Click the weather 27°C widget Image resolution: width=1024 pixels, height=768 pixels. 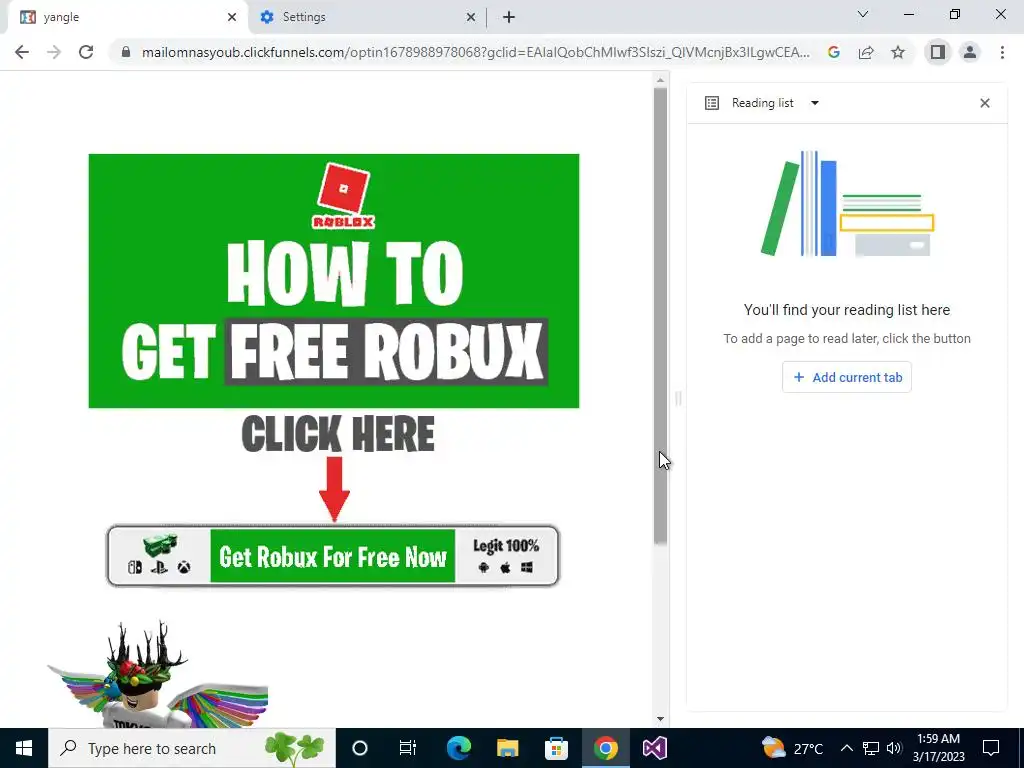point(792,748)
